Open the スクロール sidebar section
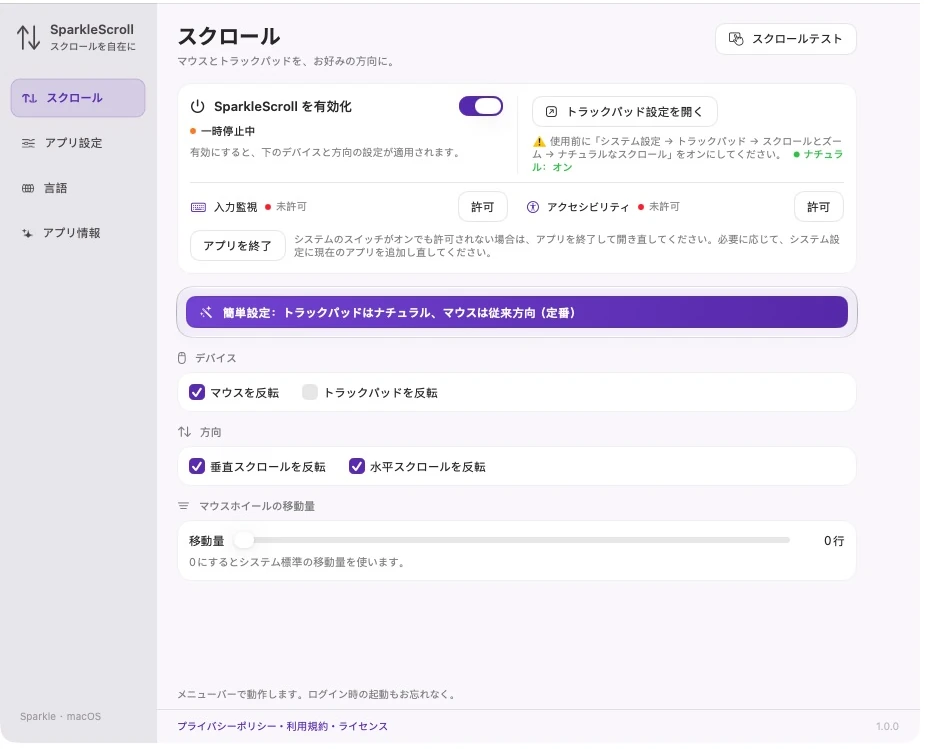This screenshot has width=928, height=749. [78, 98]
